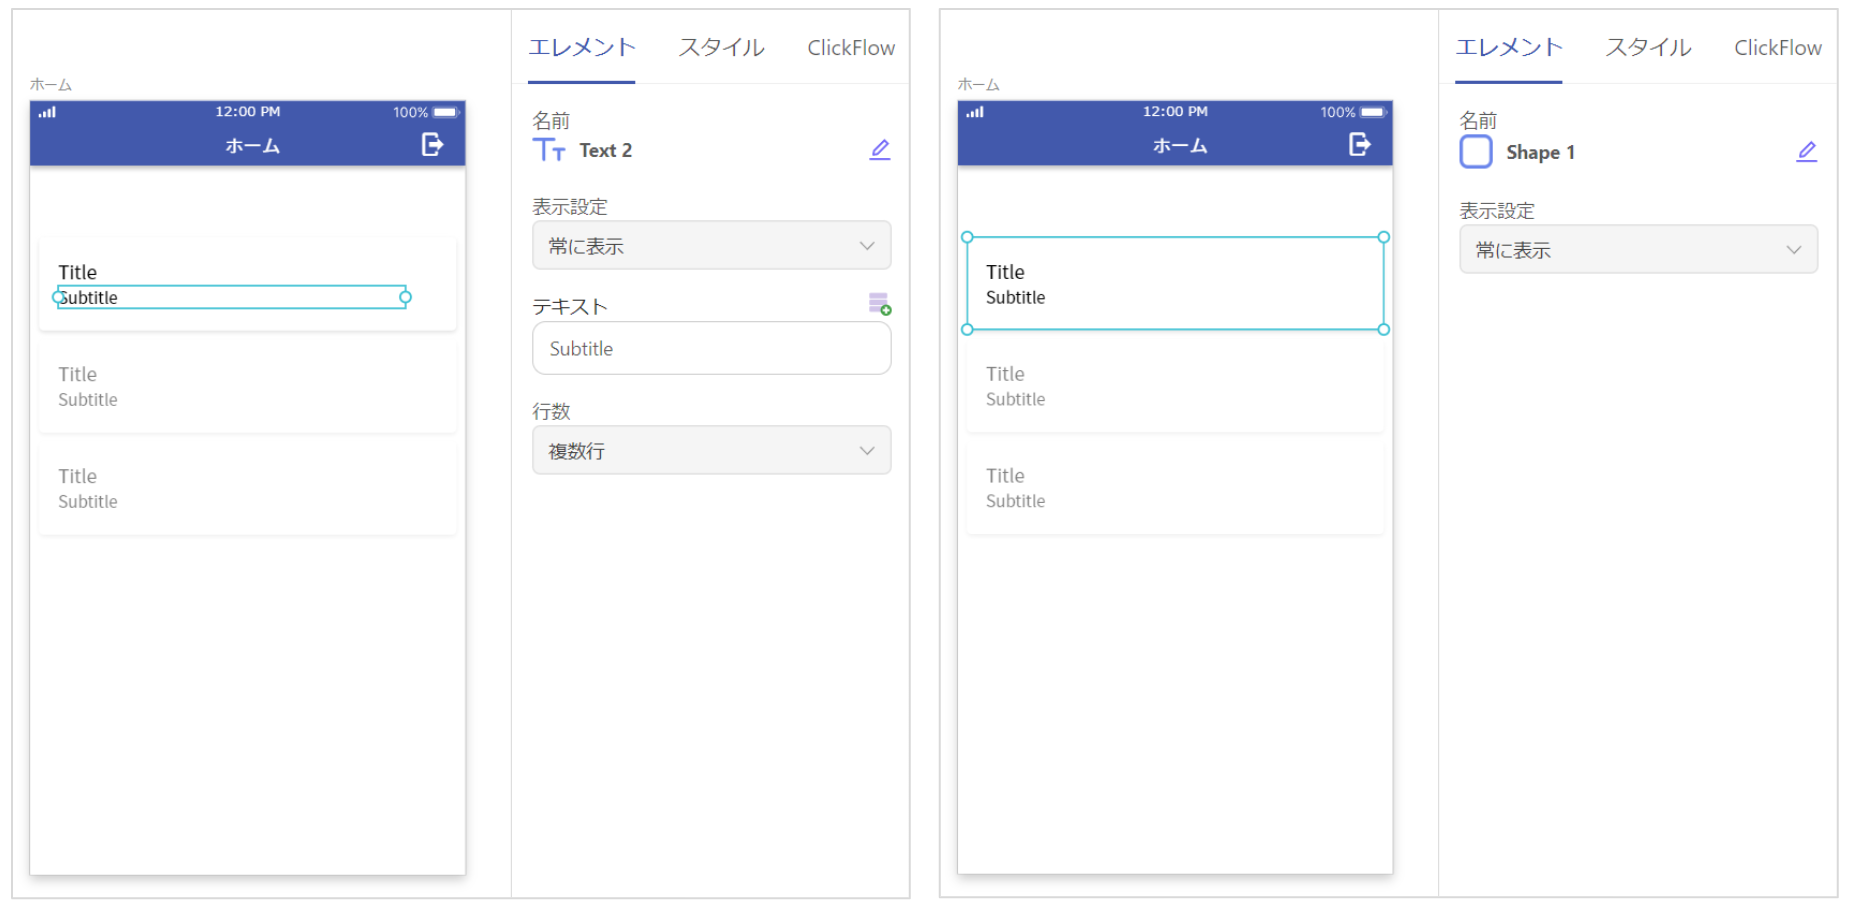Click the add database value icon
This screenshot has height=912, width=1856.
(x=880, y=304)
